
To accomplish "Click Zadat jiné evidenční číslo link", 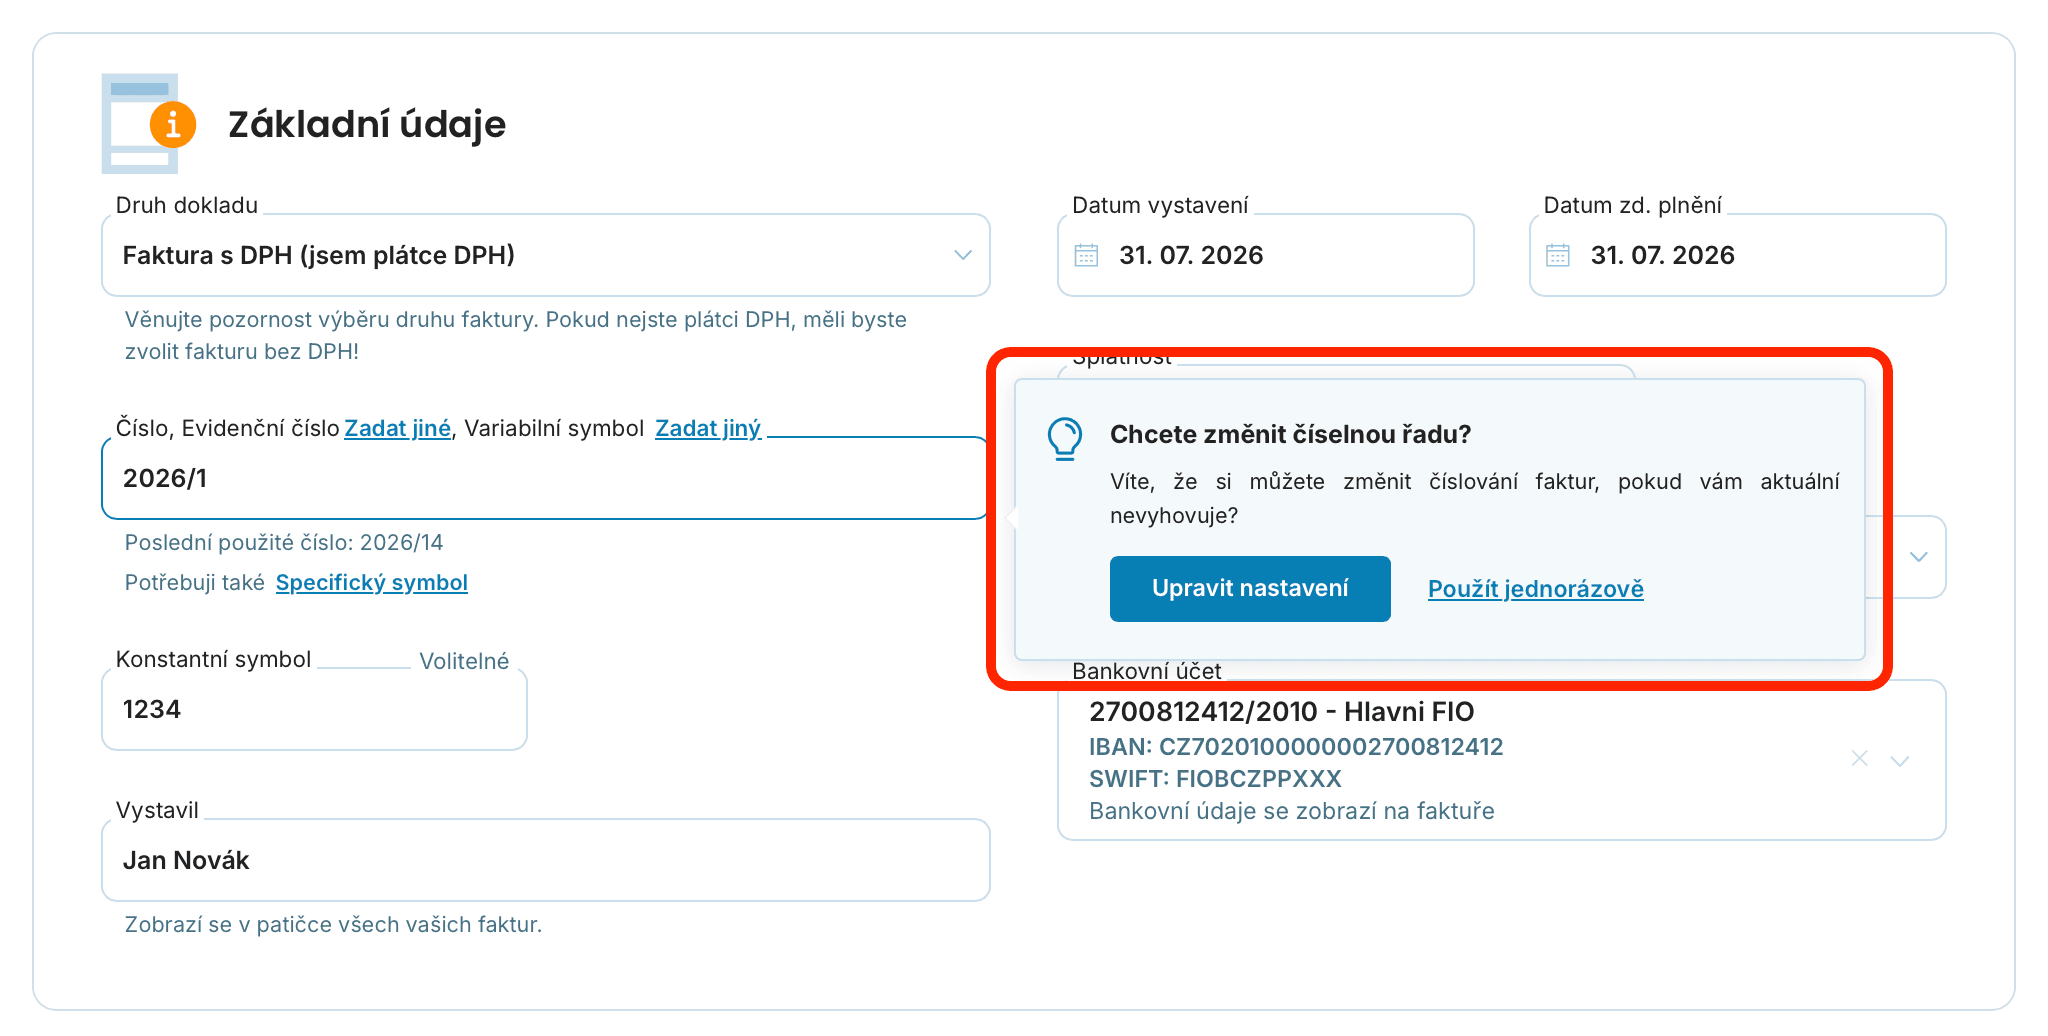I will point(398,428).
